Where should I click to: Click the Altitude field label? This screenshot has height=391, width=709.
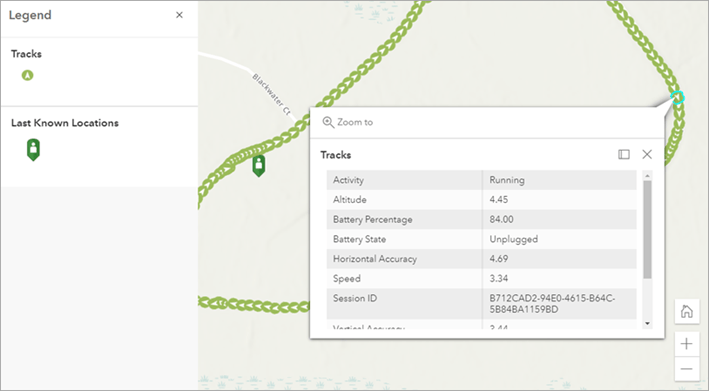(350, 200)
